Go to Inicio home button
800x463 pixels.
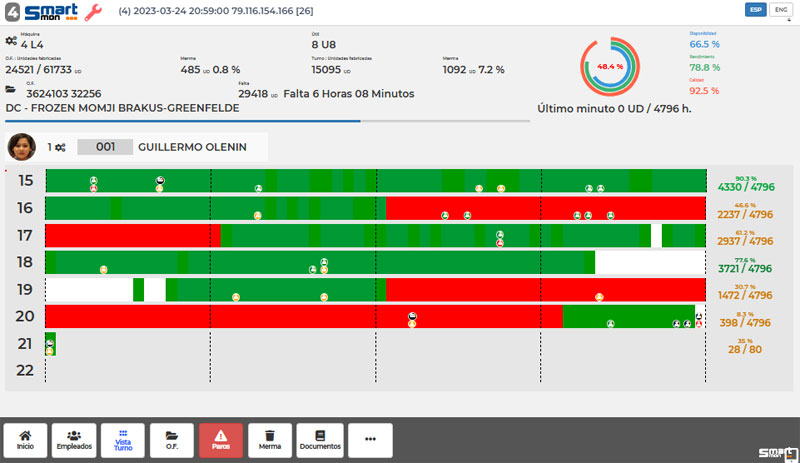tap(25, 440)
